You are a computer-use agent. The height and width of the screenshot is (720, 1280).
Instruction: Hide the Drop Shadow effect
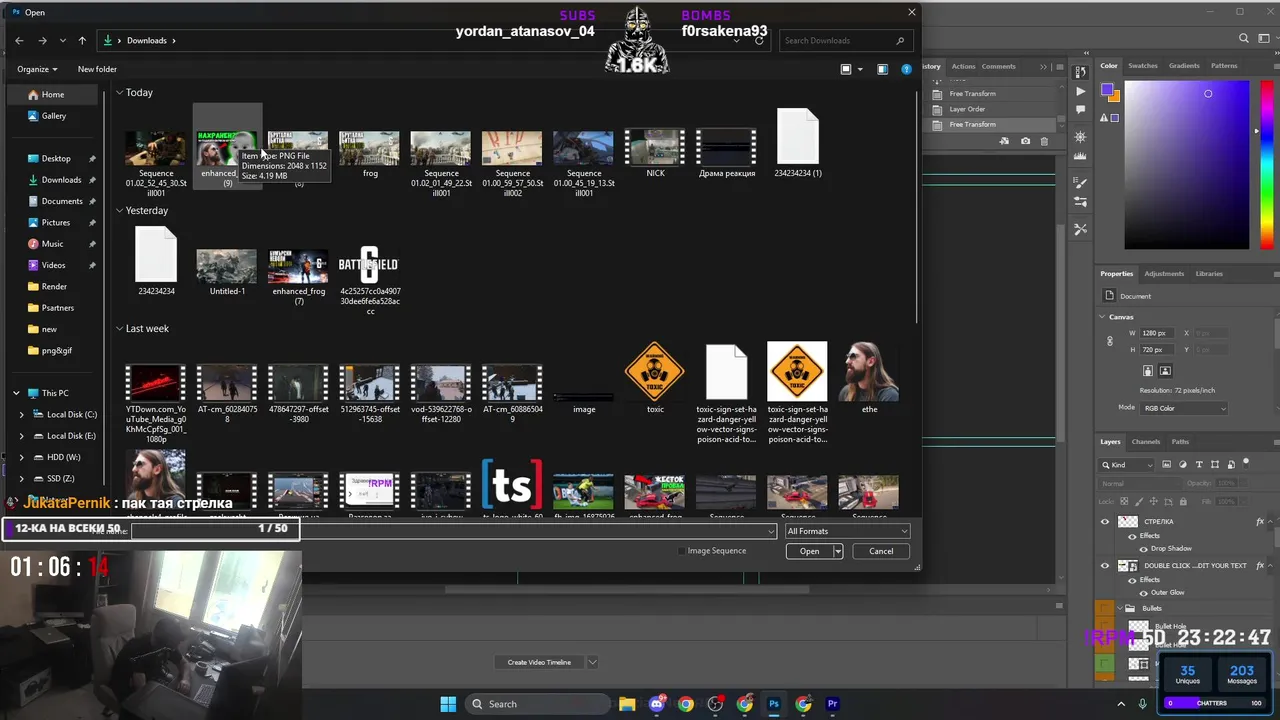coord(1142,548)
